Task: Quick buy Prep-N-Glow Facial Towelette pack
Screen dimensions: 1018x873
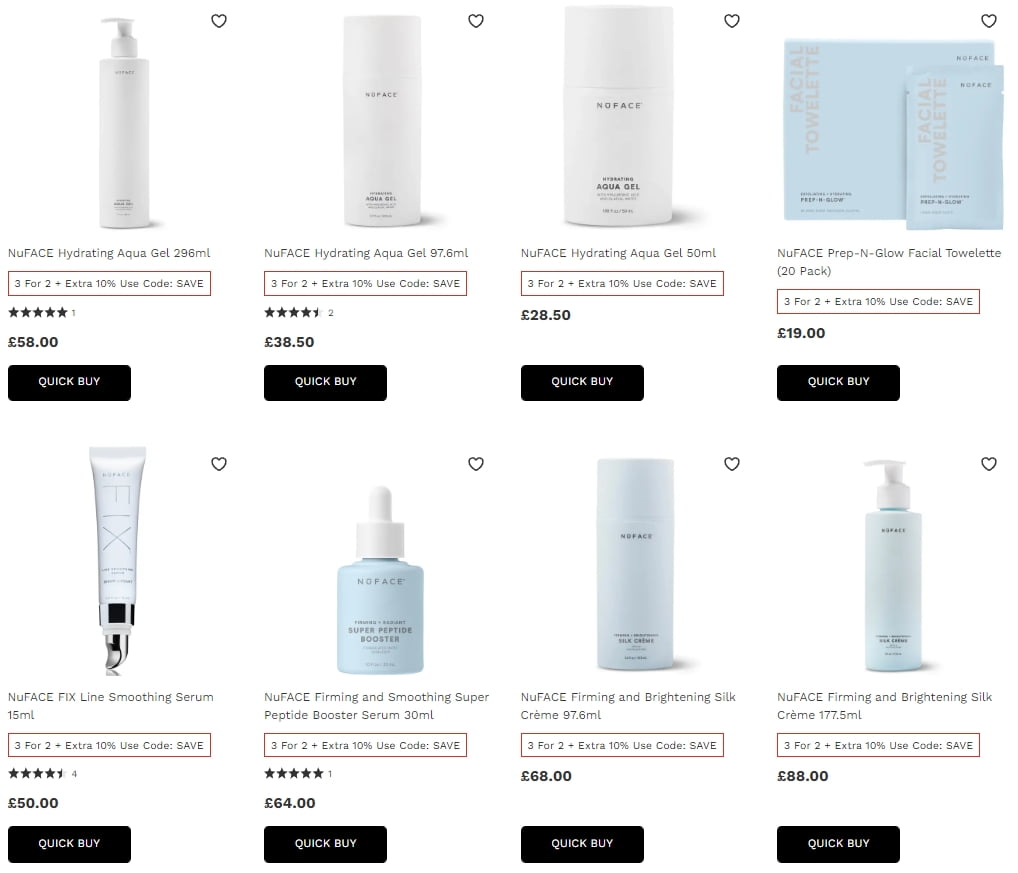Action: tap(838, 382)
